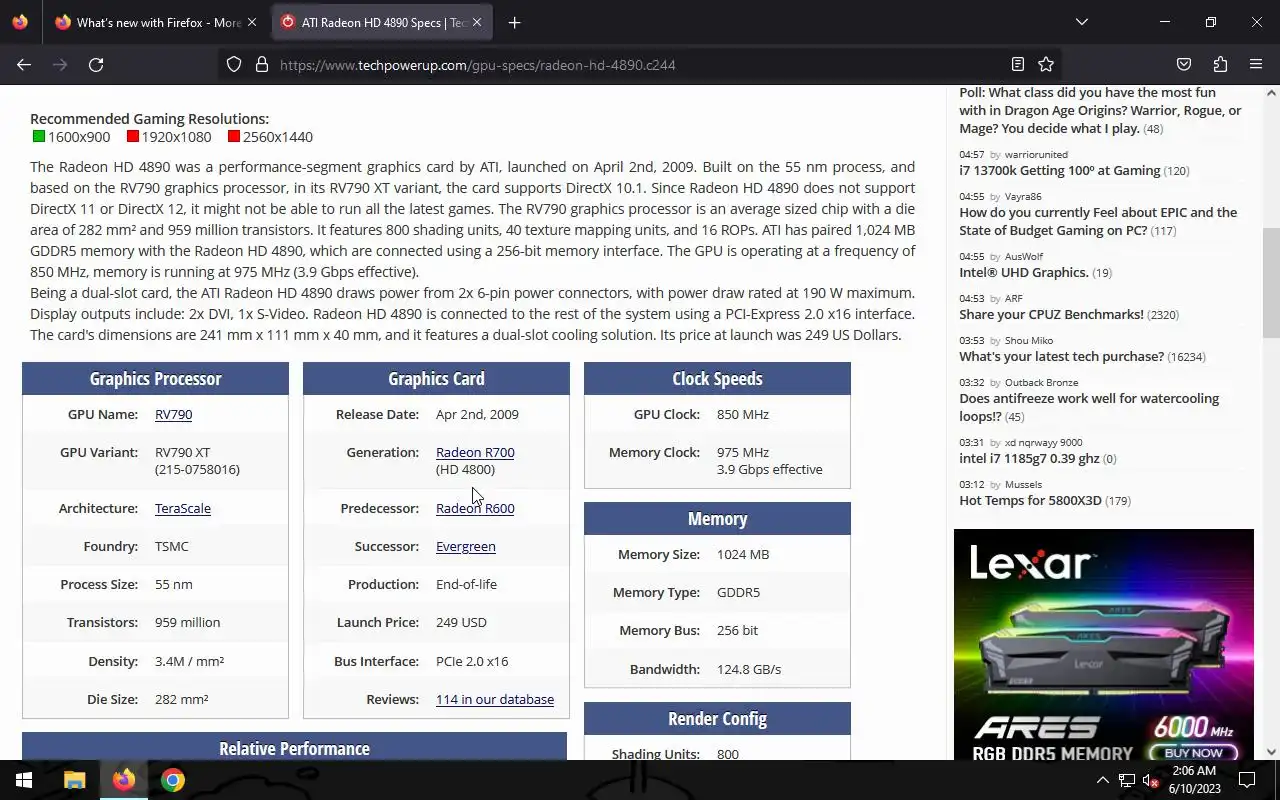Open the Extensions puzzle icon

click(1220, 64)
